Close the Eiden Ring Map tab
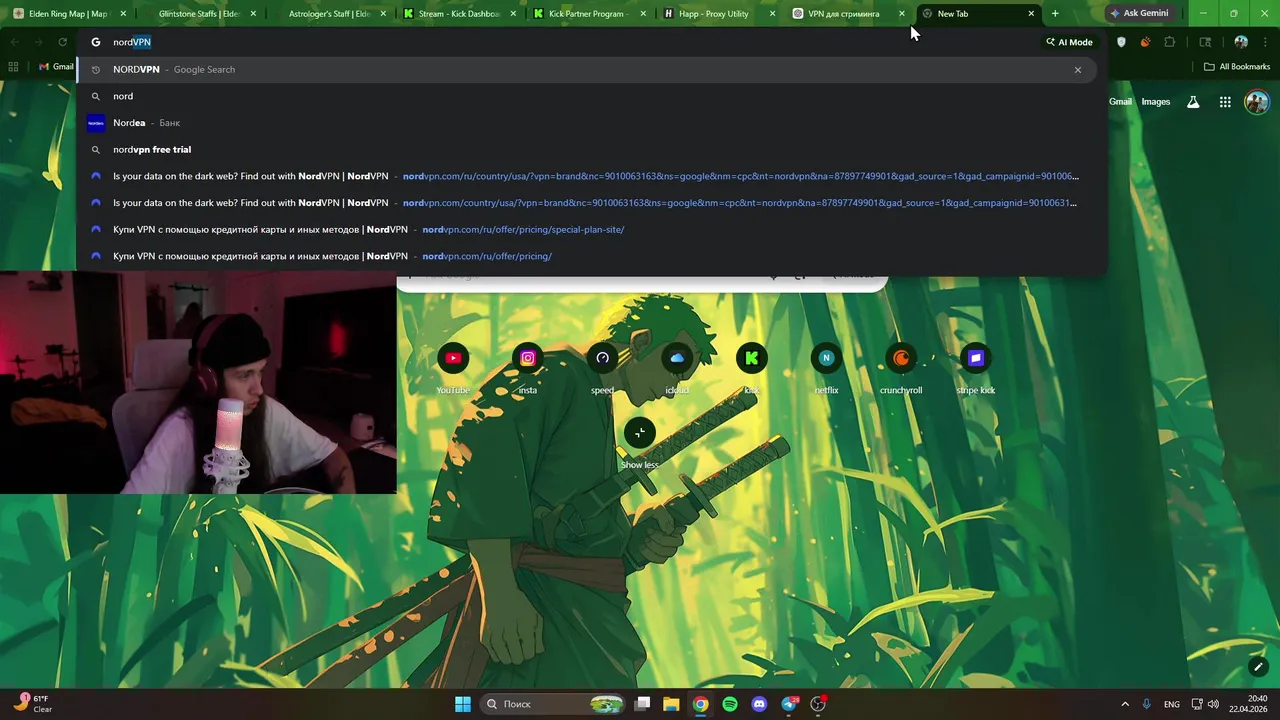The height and width of the screenshot is (720, 1280). (x=123, y=14)
